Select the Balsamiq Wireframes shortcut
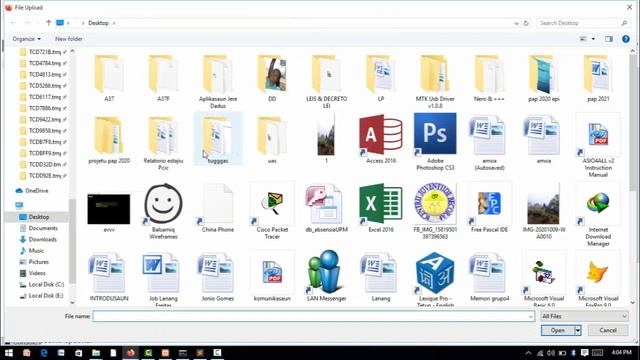 163,211
